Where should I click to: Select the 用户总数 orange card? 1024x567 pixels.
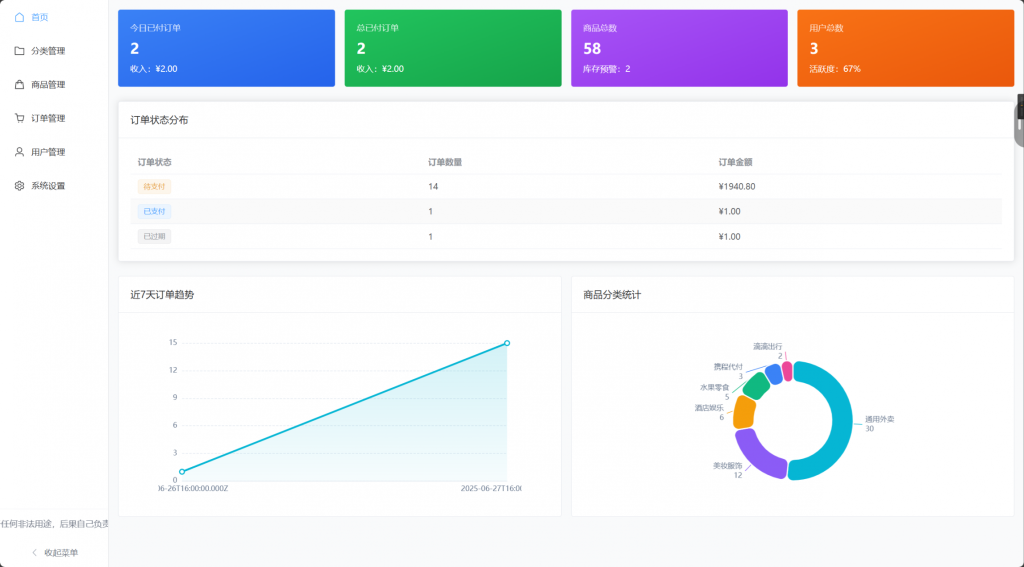(x=905, y=48)
